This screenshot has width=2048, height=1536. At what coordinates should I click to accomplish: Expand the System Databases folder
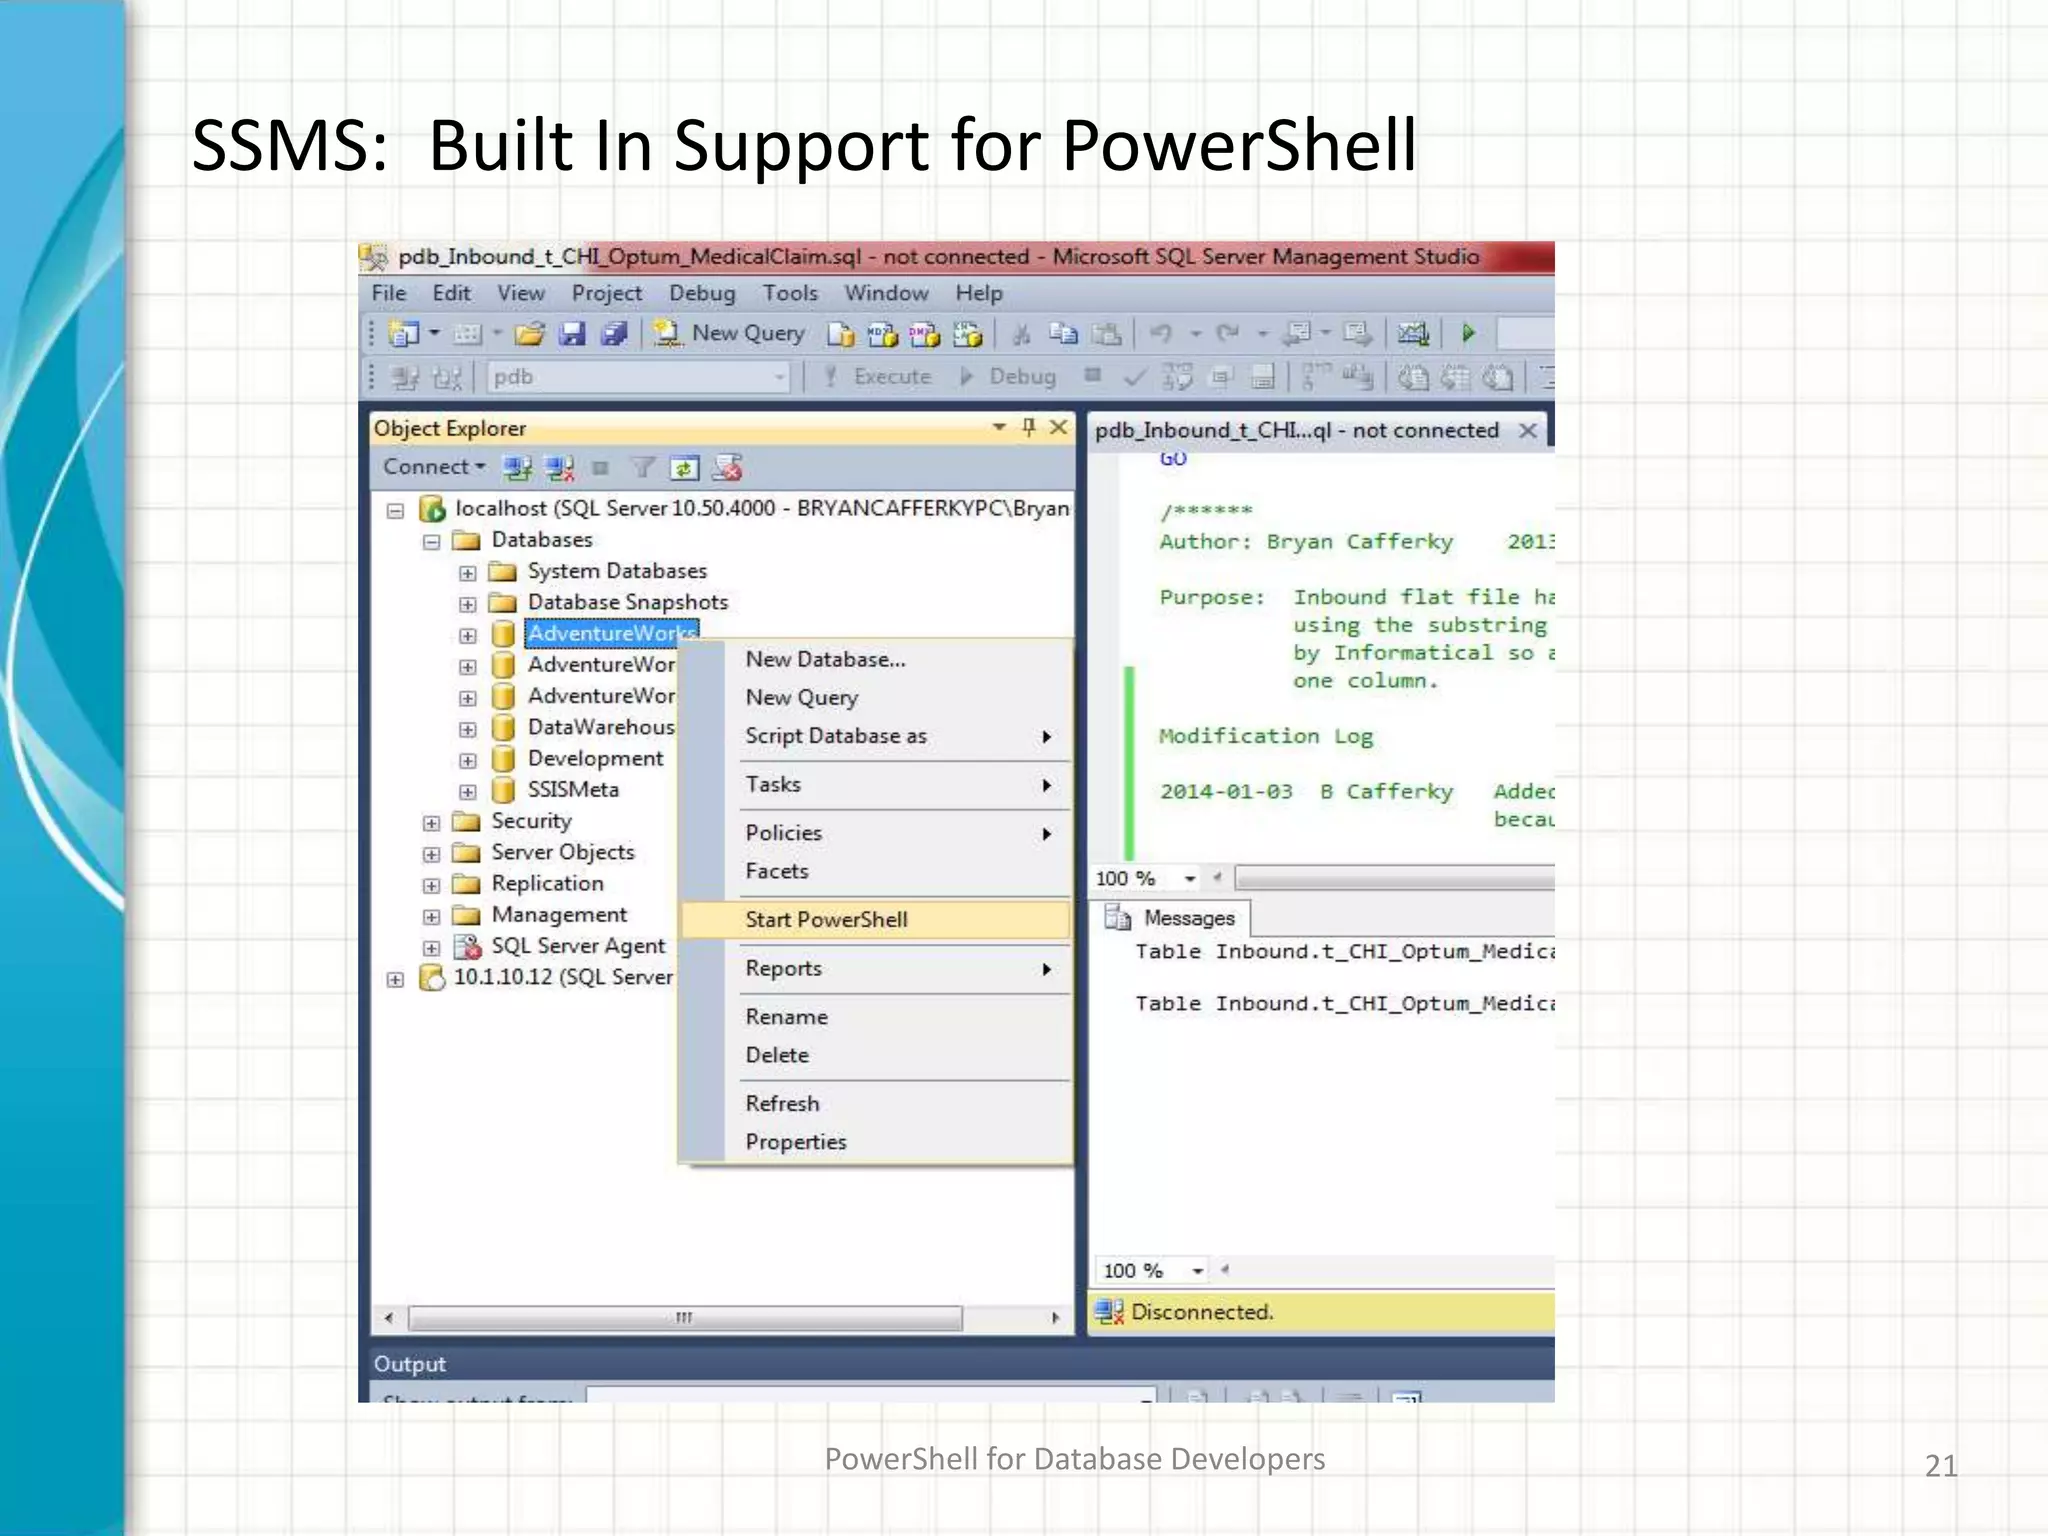tap(467, 573)
